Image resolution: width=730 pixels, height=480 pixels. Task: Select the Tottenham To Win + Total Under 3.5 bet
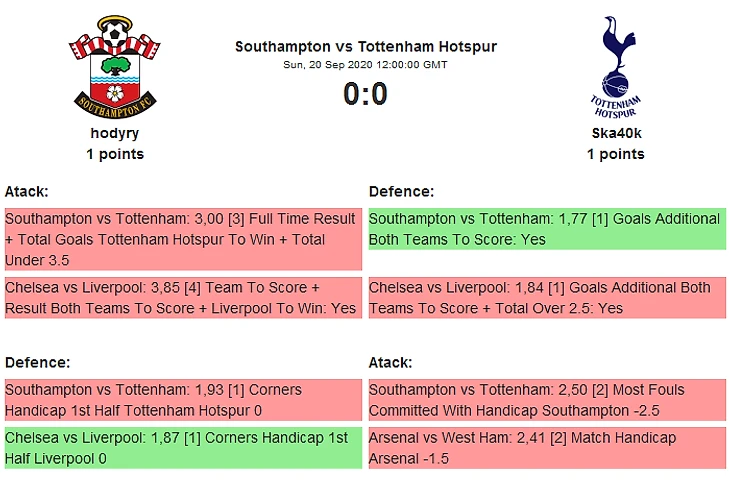[182, 239]
